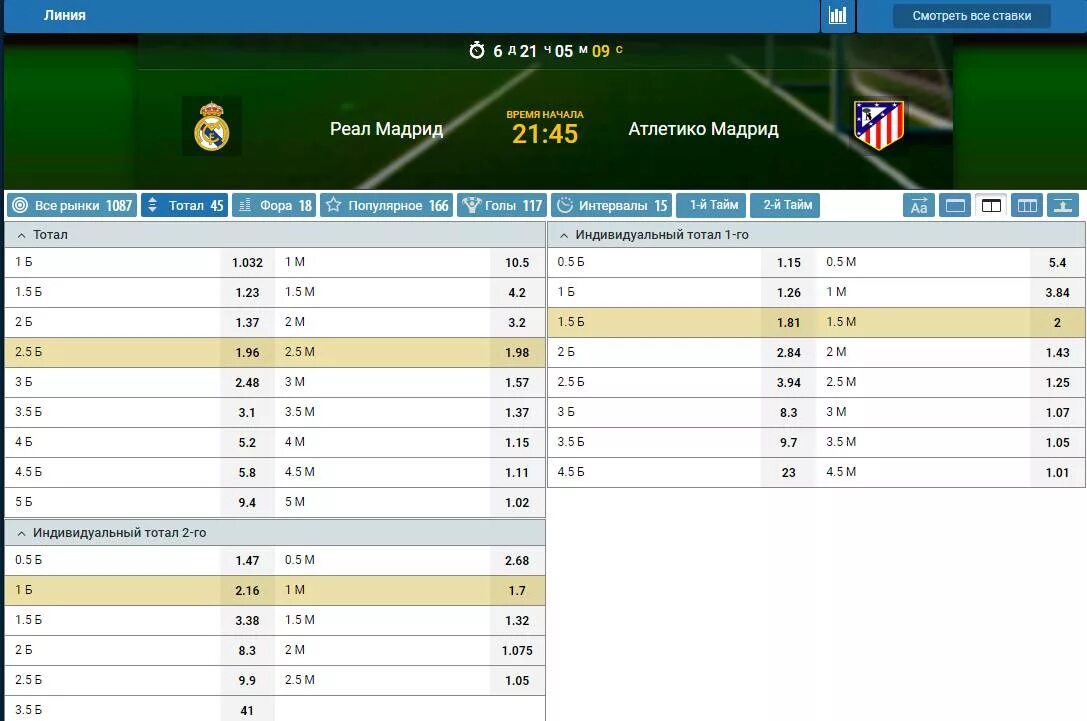Click the Real Madrid club crest
Viewport: 1087px width, 721px height.
211,126
